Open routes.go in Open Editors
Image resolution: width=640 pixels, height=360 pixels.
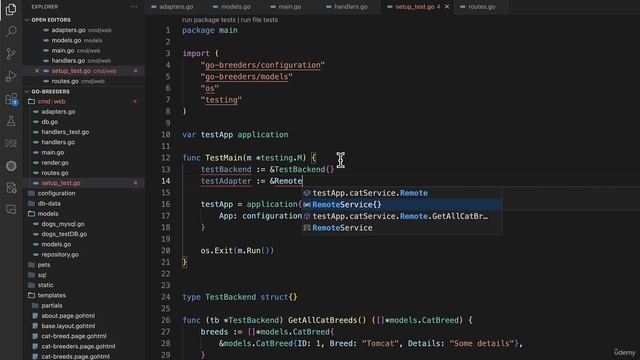(65, 81)
